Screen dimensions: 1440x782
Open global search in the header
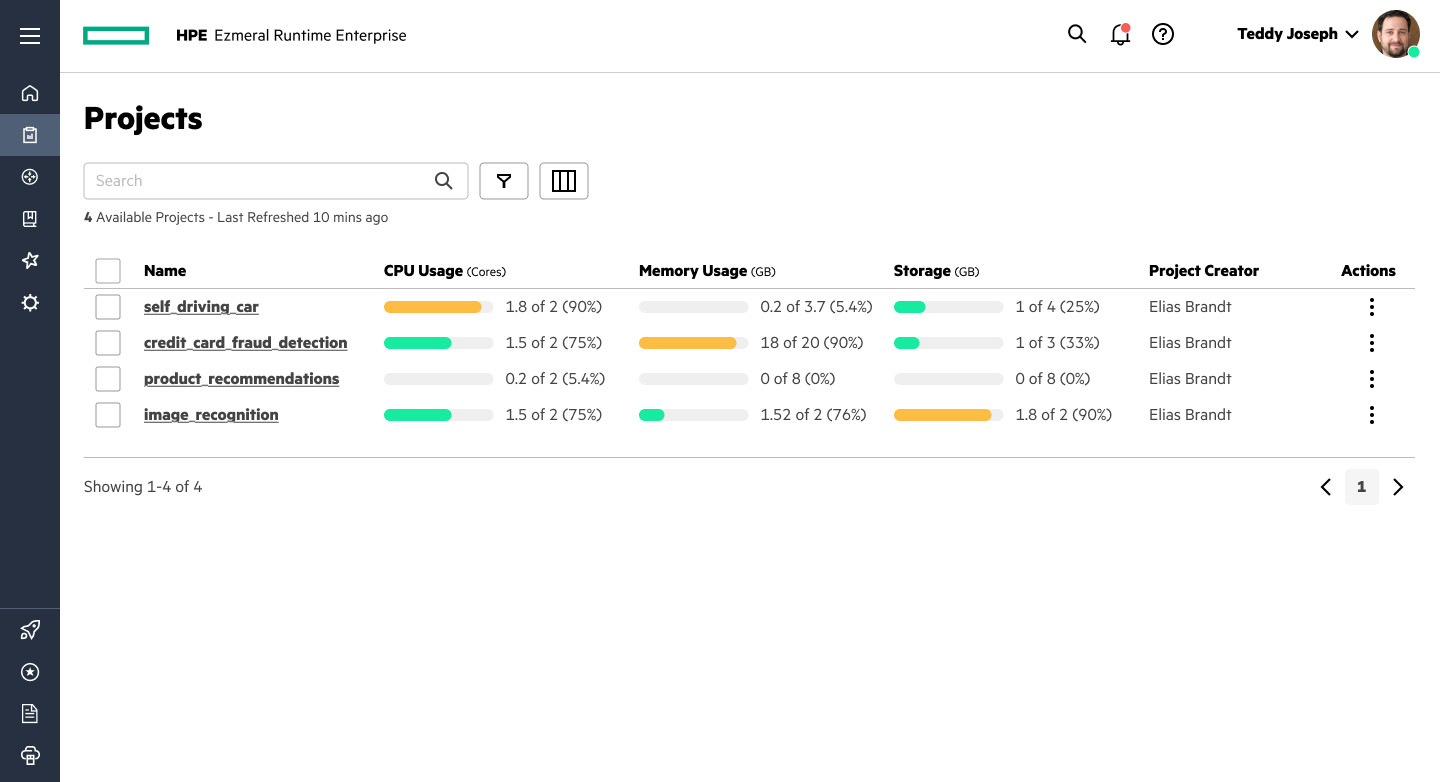tap(1077, 34)
